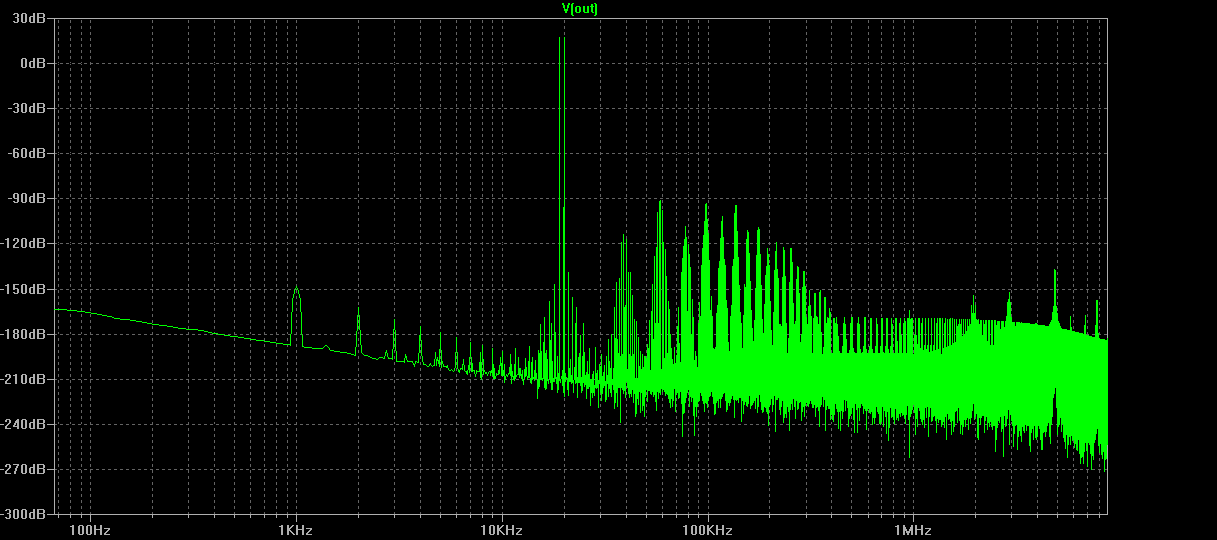Click the 100Hz frequency label
This screenshot has height=540, width=1217.
(90, 529)
